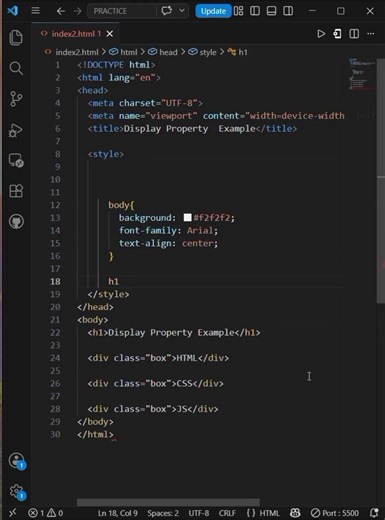385x520 pixels.
Task: Open Copilot status icon in status bar
Action: pyautogui.click(x=295, y=513)
